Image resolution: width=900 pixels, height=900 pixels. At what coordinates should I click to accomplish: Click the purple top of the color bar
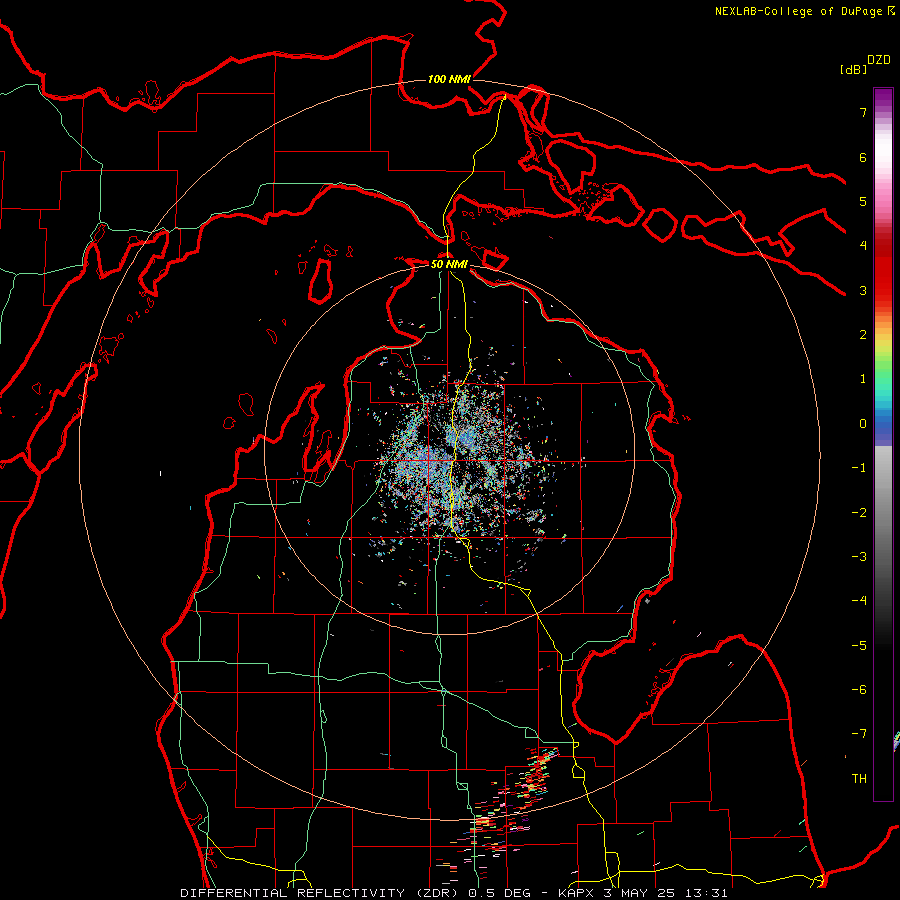click(883, 98)
